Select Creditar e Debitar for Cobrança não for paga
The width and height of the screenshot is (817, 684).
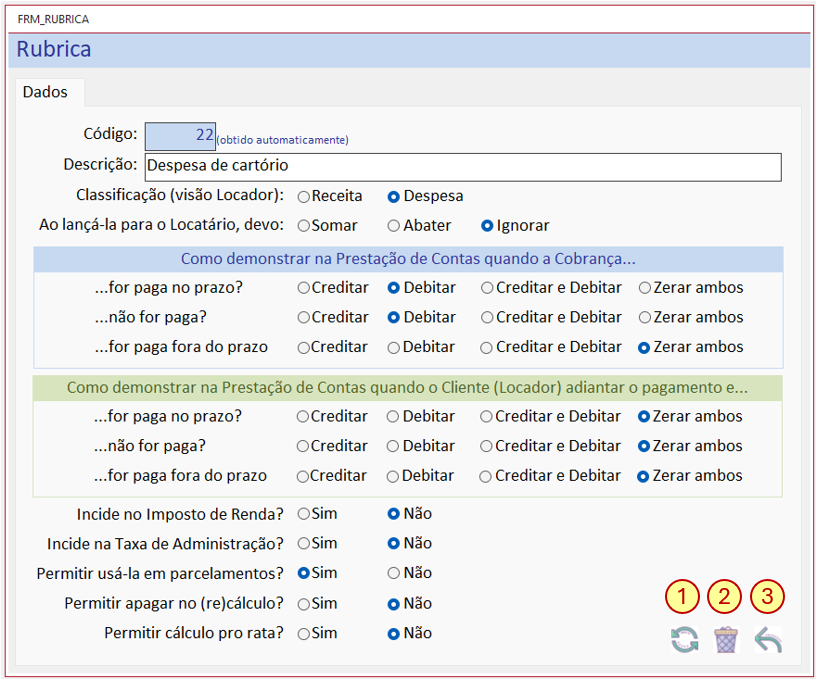click(x=487, y=318)
